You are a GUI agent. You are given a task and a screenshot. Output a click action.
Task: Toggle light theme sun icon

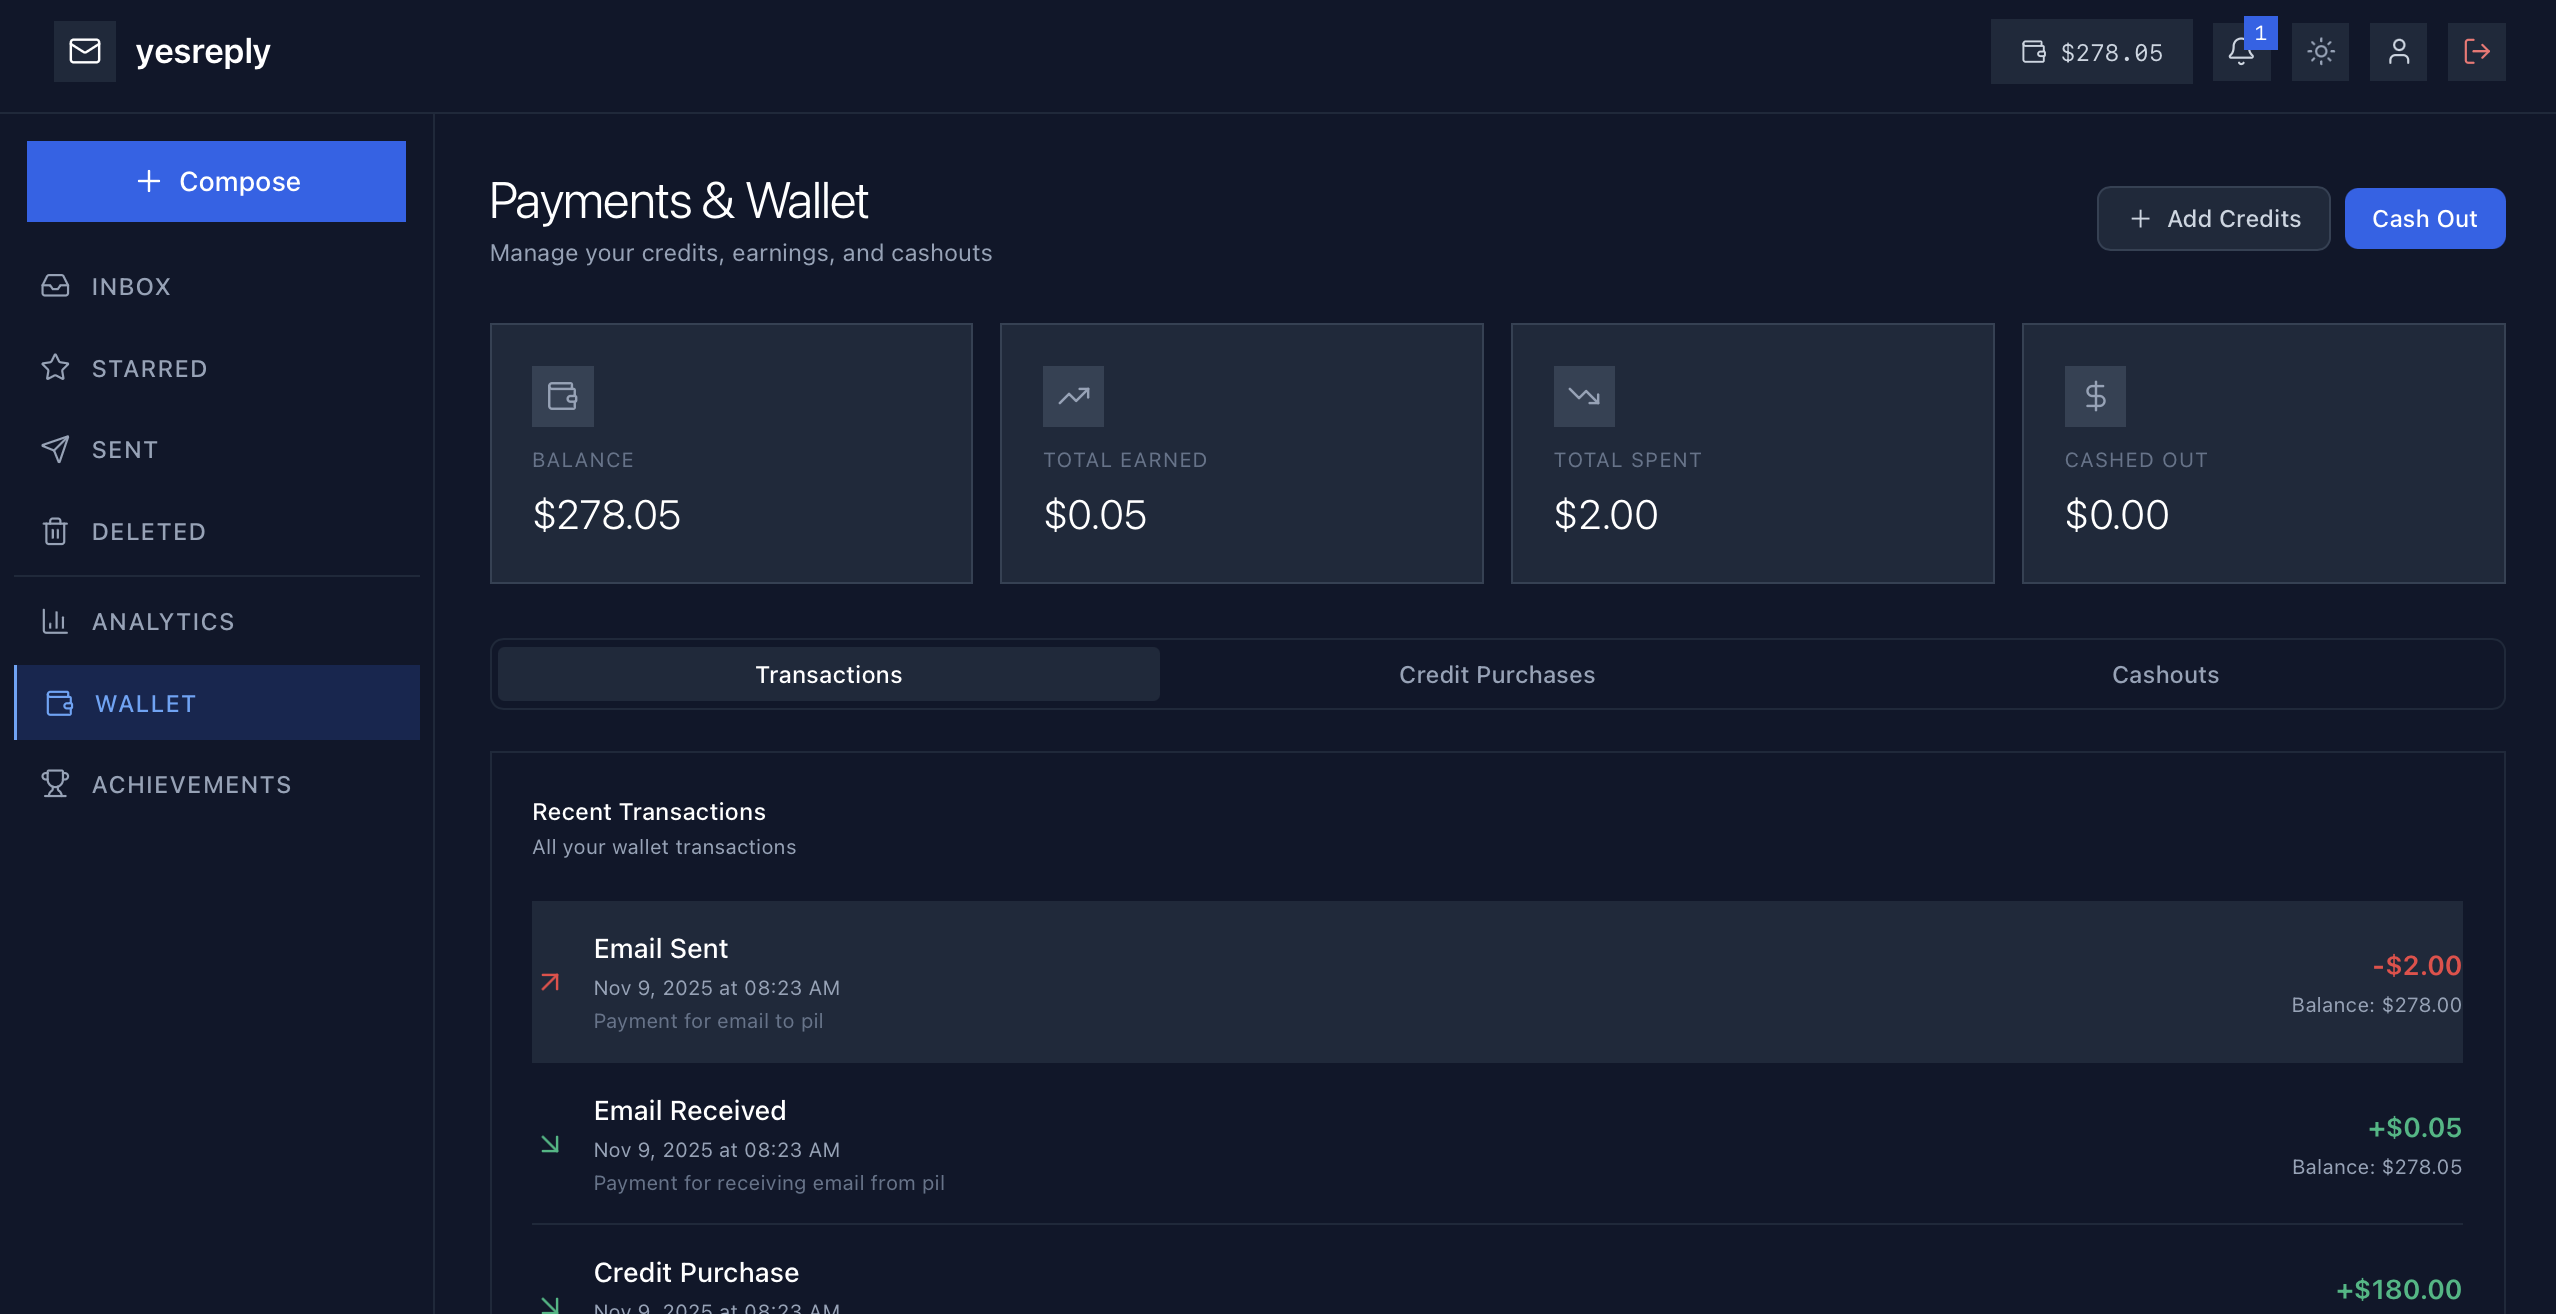(x=2320, y=52)
